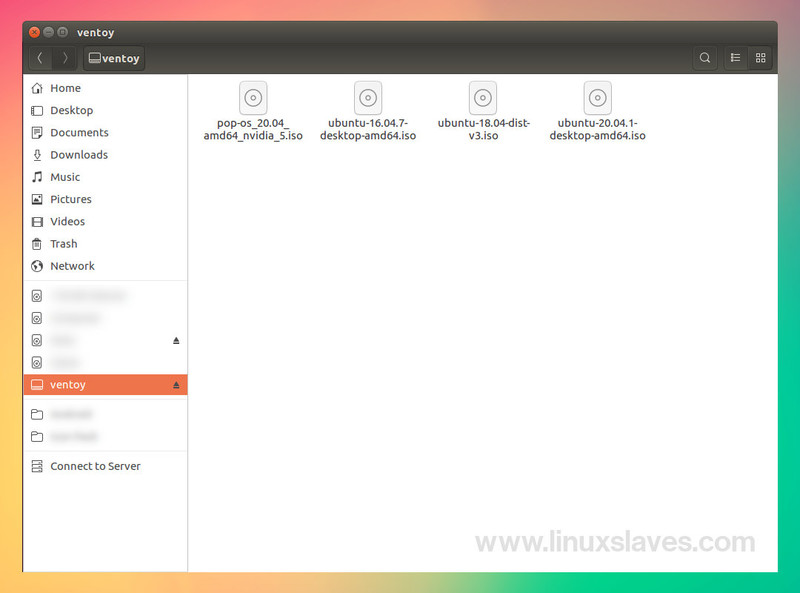This screenshot has height=593, width=800.
Task: Open Connect to Server
Action: pyautogui.click(x=105, y=466)
